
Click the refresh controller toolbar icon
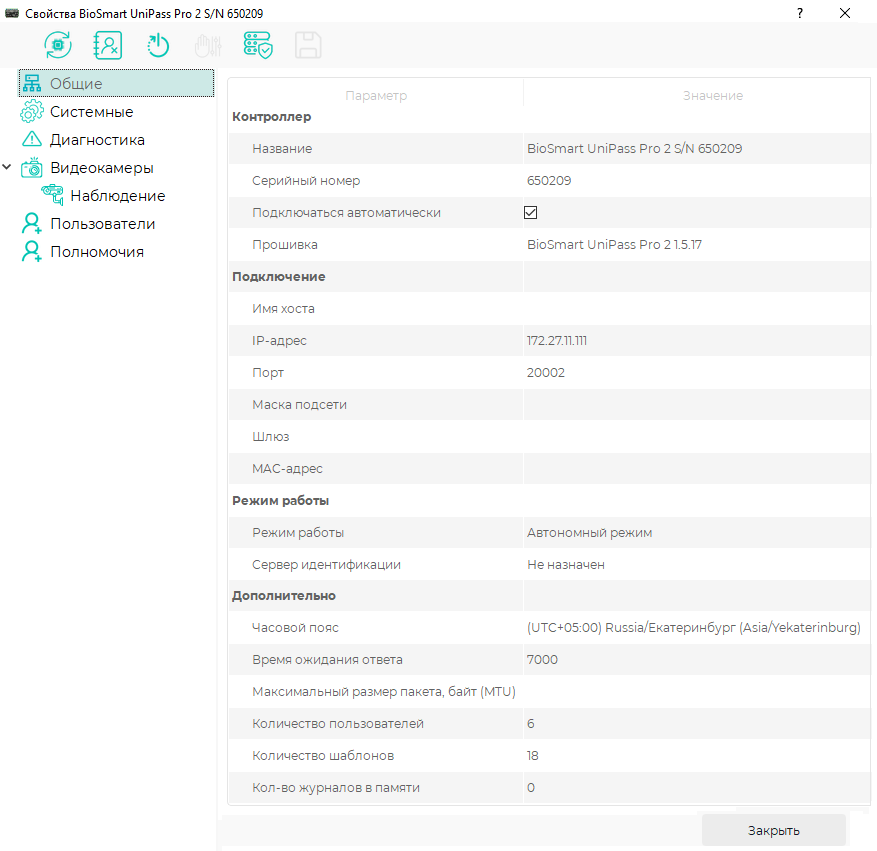click(58, 45)
